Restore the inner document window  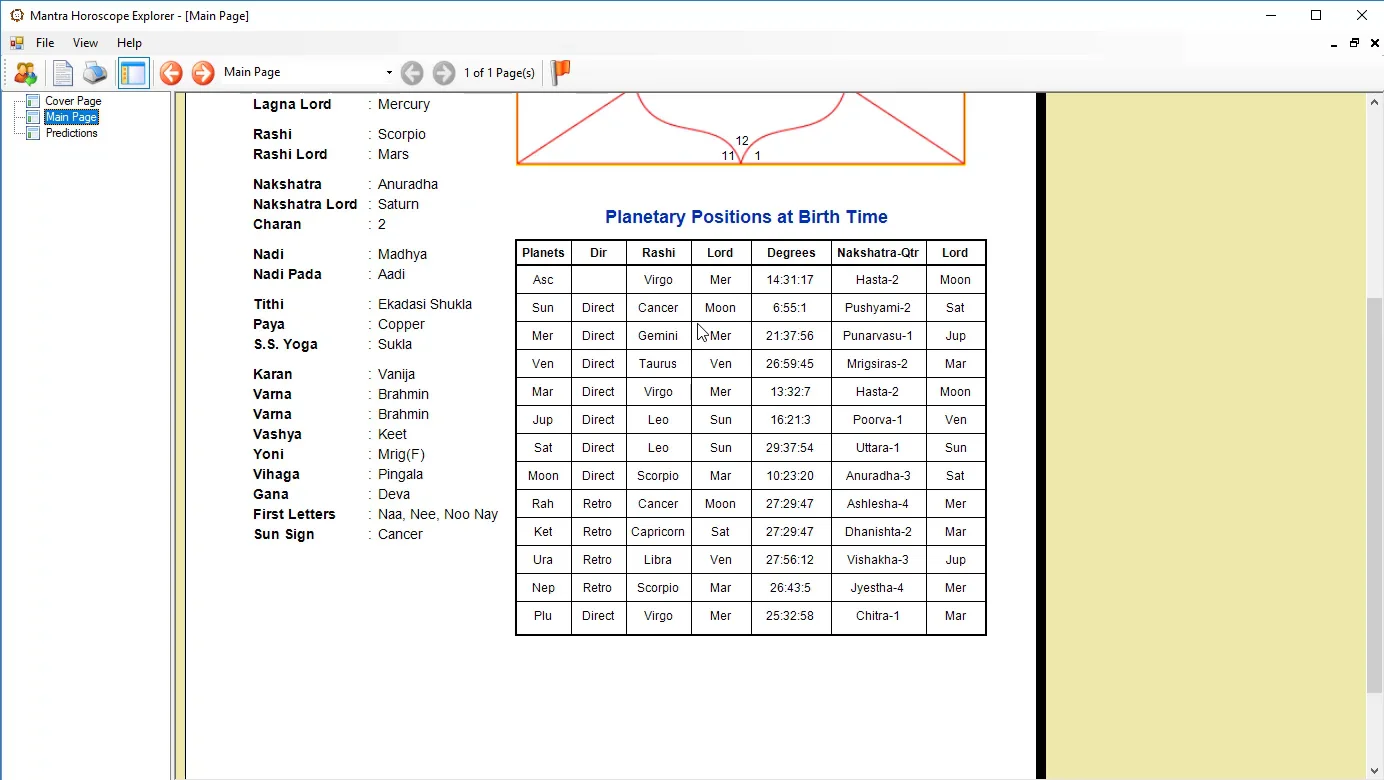[1354, 43]
